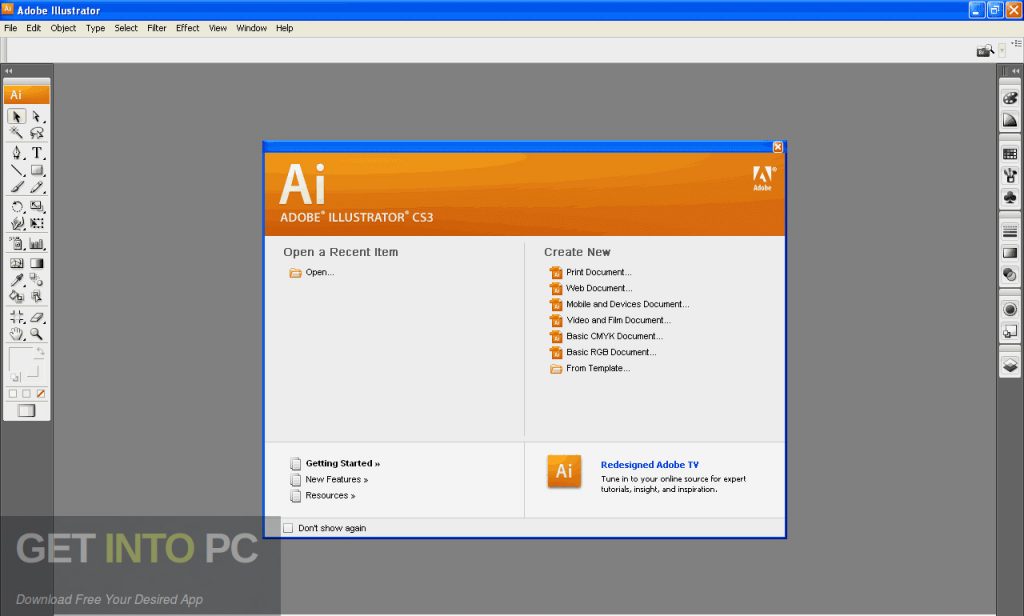Screen dimensions: 1024x616
Task: Select the Crop Area tool
Action: 16,317
